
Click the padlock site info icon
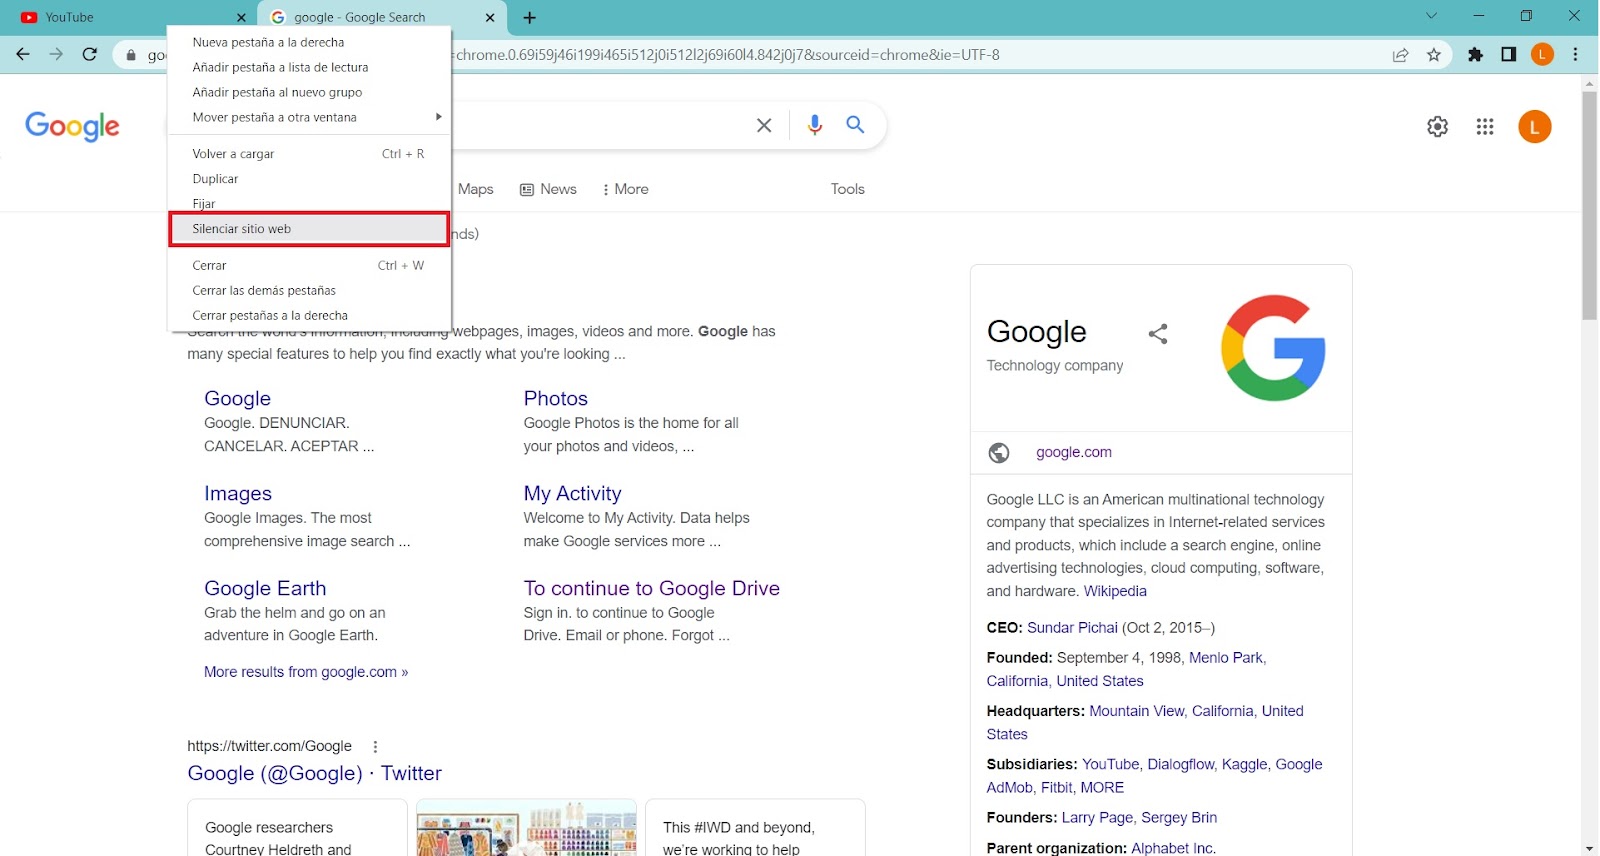[131, 55]
